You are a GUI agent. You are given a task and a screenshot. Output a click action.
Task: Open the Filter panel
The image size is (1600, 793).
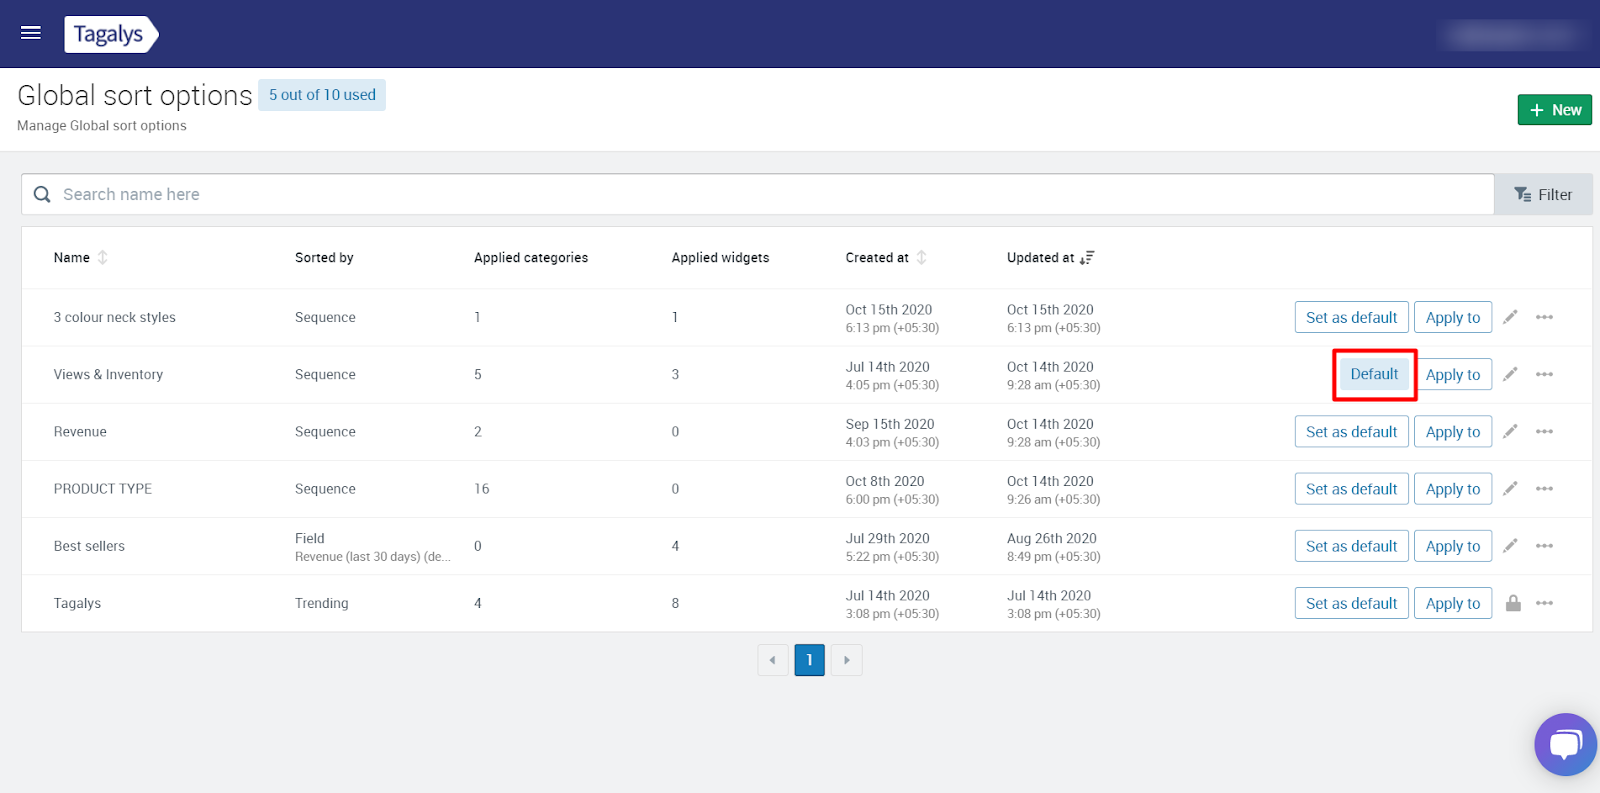point(1543,194)
